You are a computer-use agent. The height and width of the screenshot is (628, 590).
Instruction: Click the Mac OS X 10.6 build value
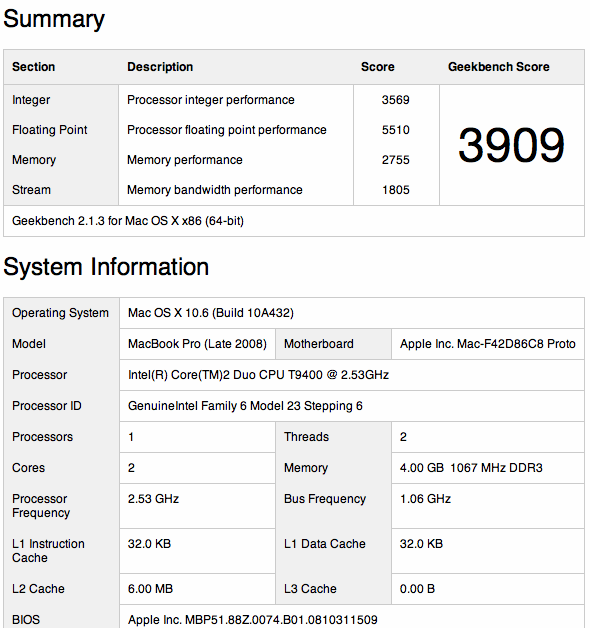point(211,313)
